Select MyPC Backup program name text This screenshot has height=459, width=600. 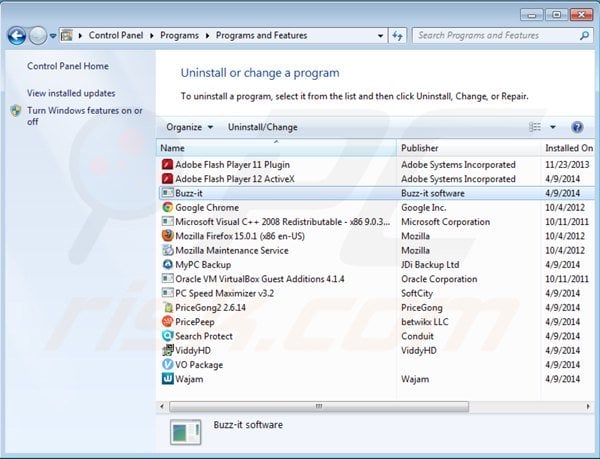[203, 265]
